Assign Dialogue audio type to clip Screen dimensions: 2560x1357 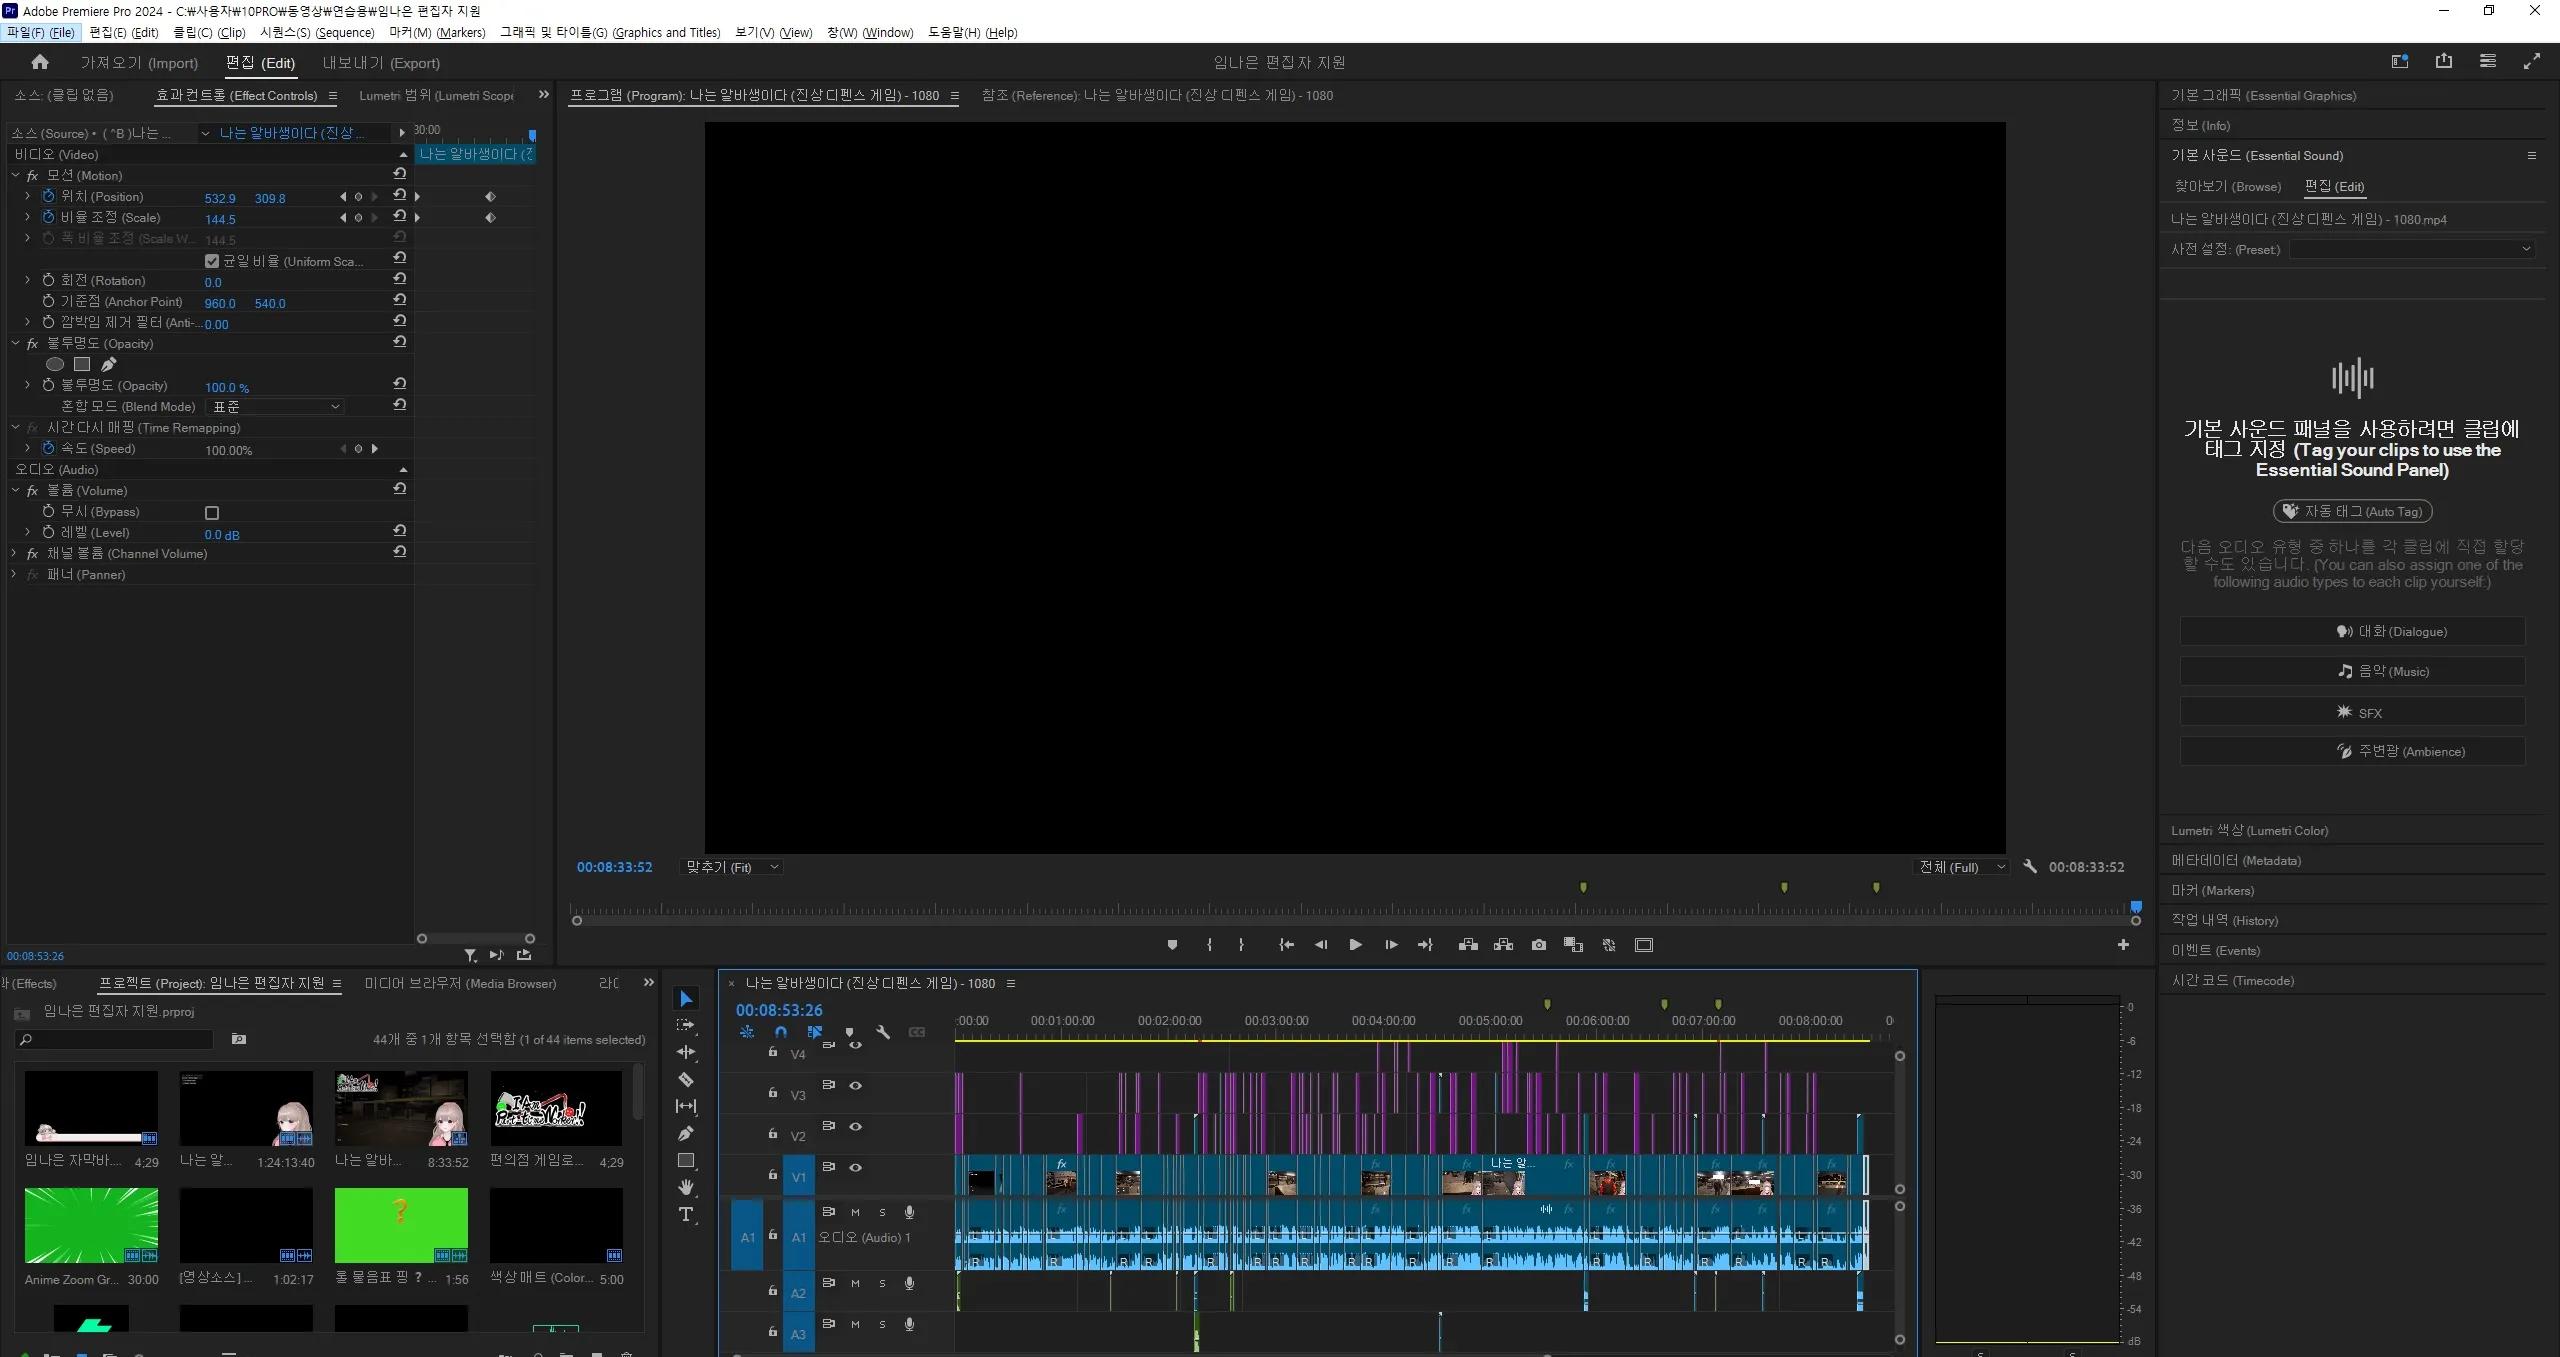click(x=2352, y=631)
